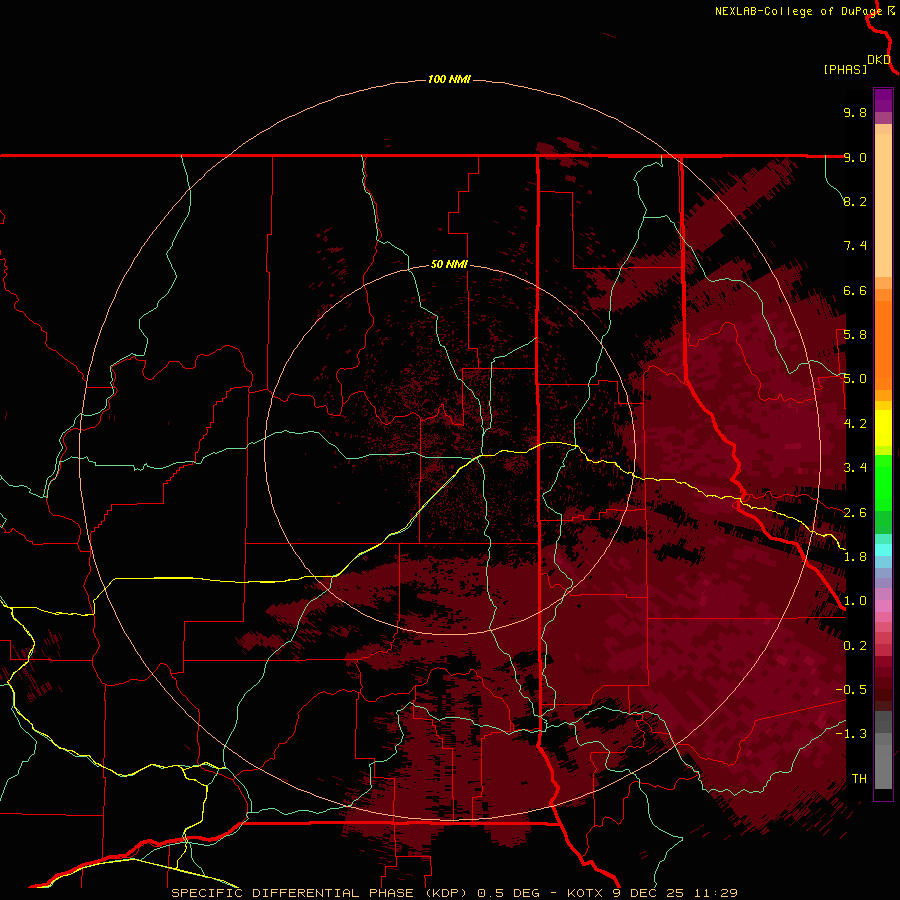Select the -1.3 scale value

(x=851, y=734)
